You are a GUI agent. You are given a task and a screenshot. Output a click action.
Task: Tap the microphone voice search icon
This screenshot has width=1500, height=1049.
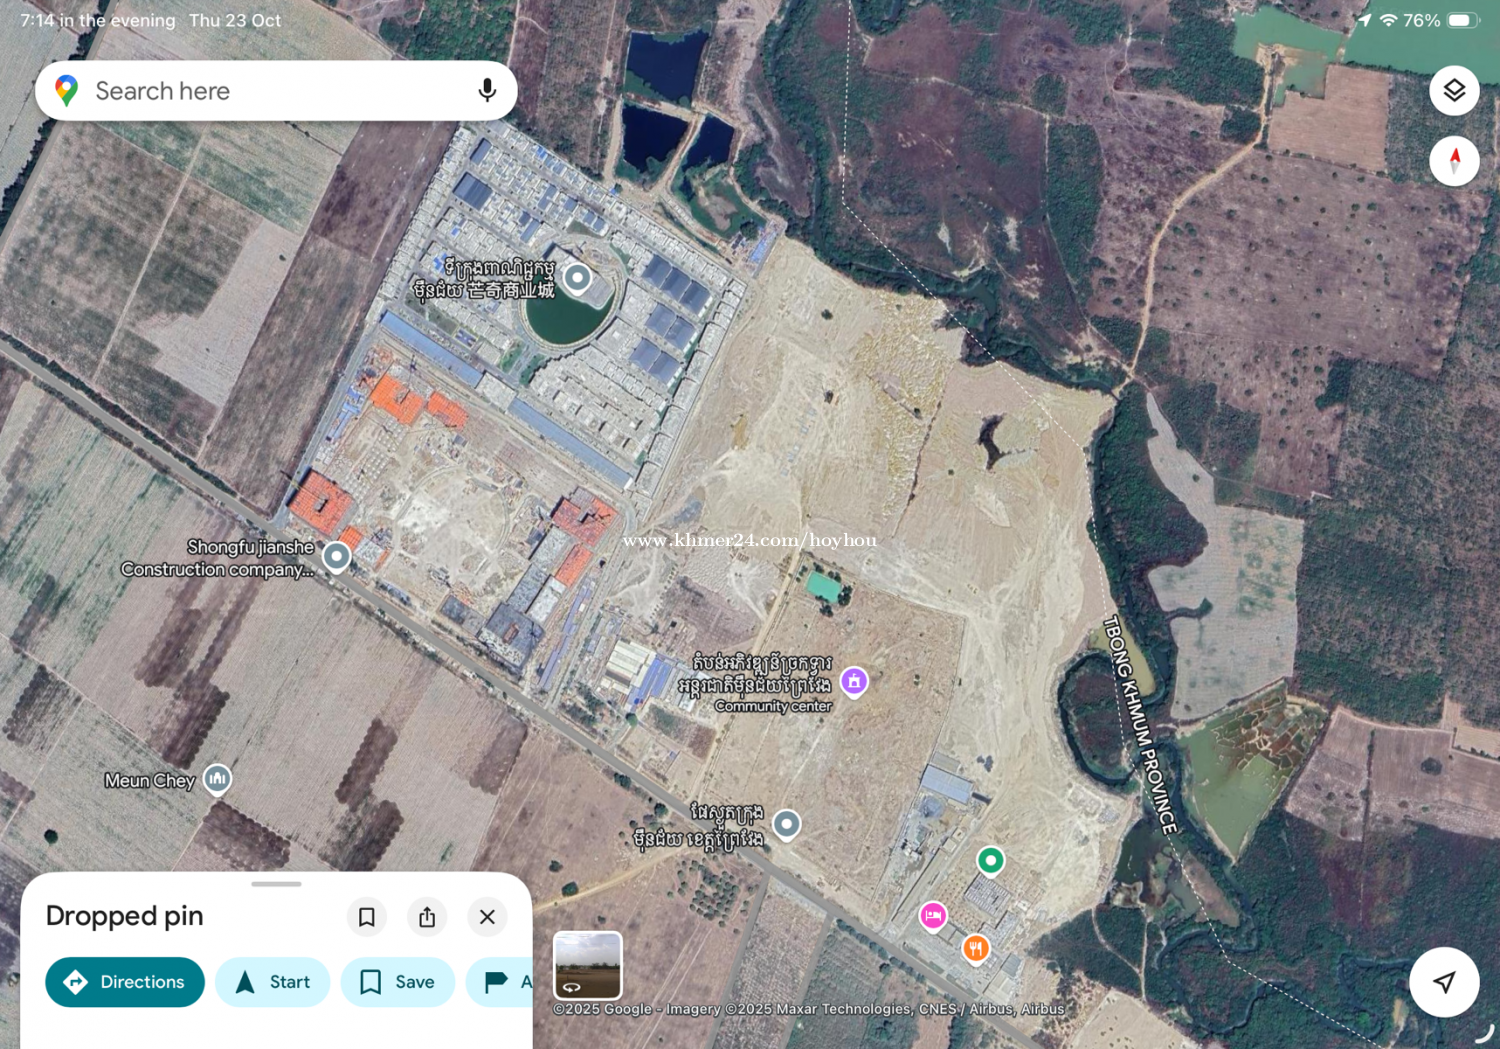point(487,91)
